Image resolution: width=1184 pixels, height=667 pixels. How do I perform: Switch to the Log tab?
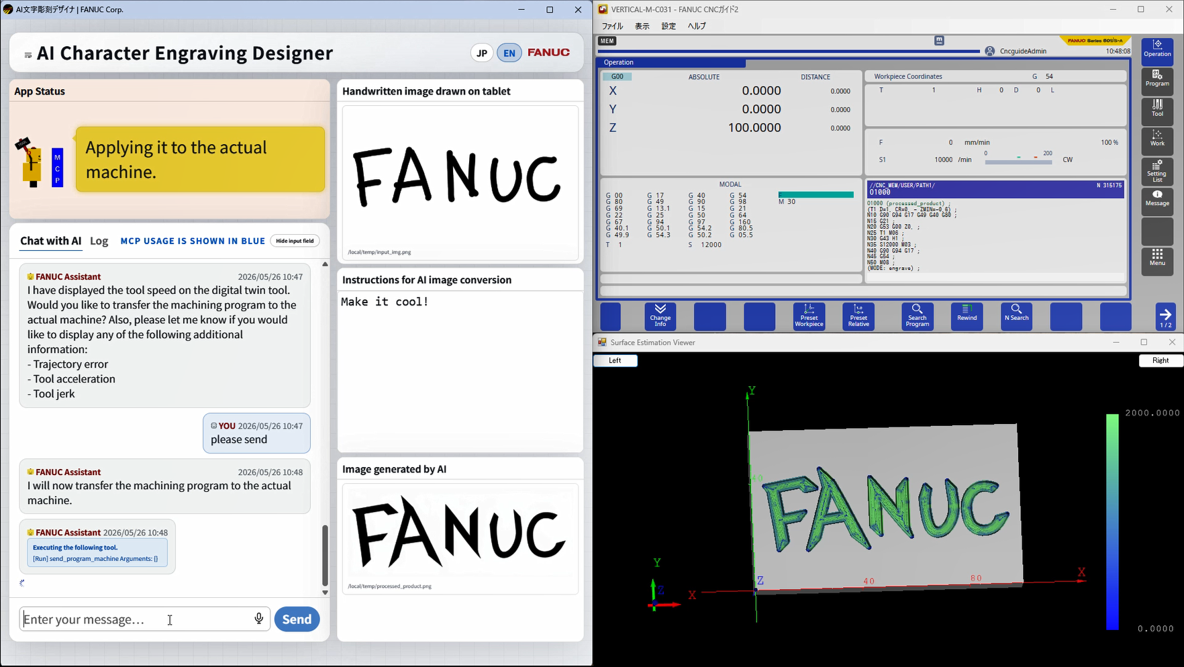pyautogui.click(x=99, y=241)
